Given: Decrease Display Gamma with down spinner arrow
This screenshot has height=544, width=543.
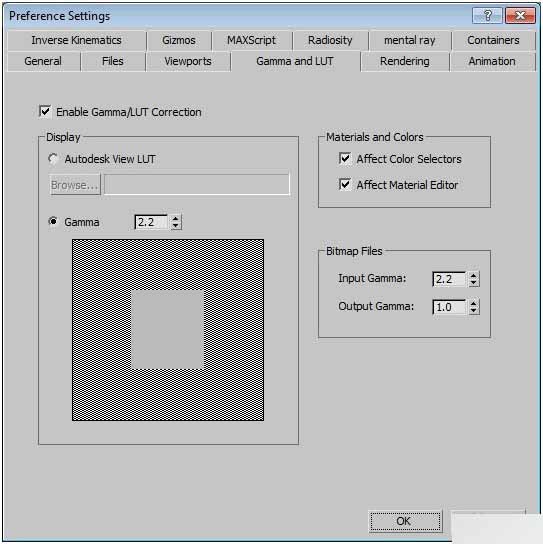Looking at the screenshot, I should point(176,226).
